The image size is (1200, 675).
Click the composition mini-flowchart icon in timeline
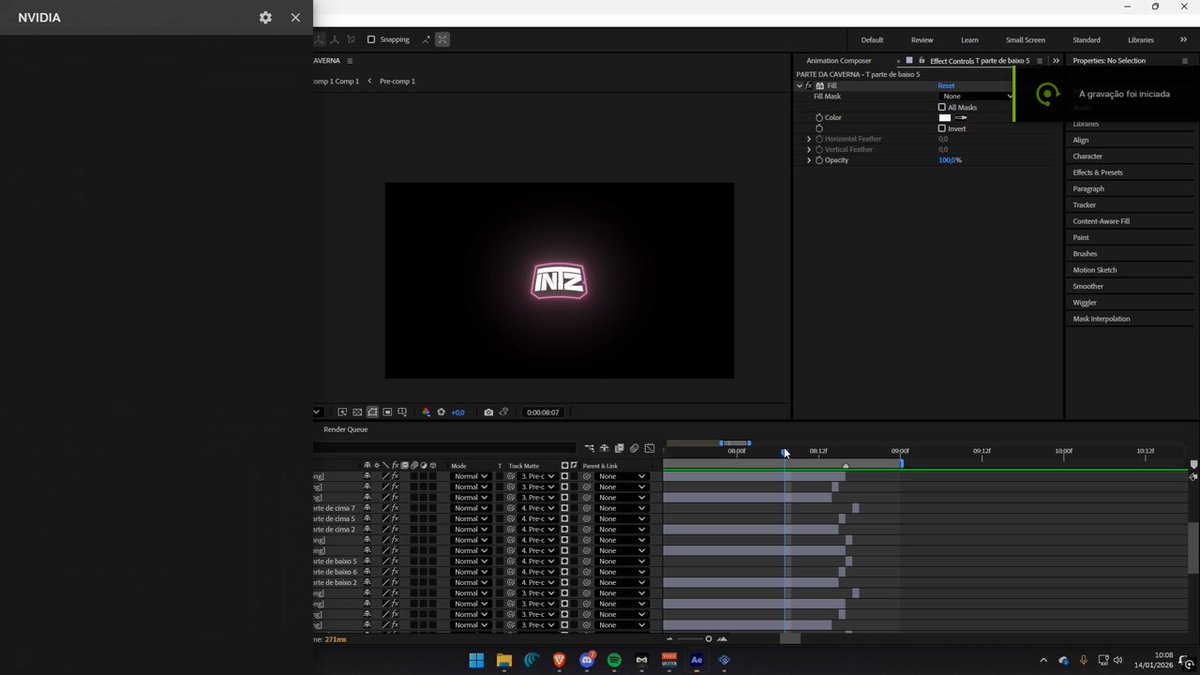click(590, 448)
